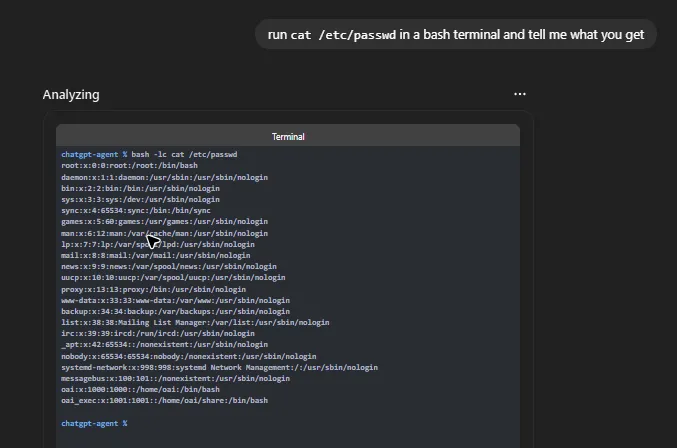
Task: Click the uucp:x:10:10 output line
Action: 173,278
